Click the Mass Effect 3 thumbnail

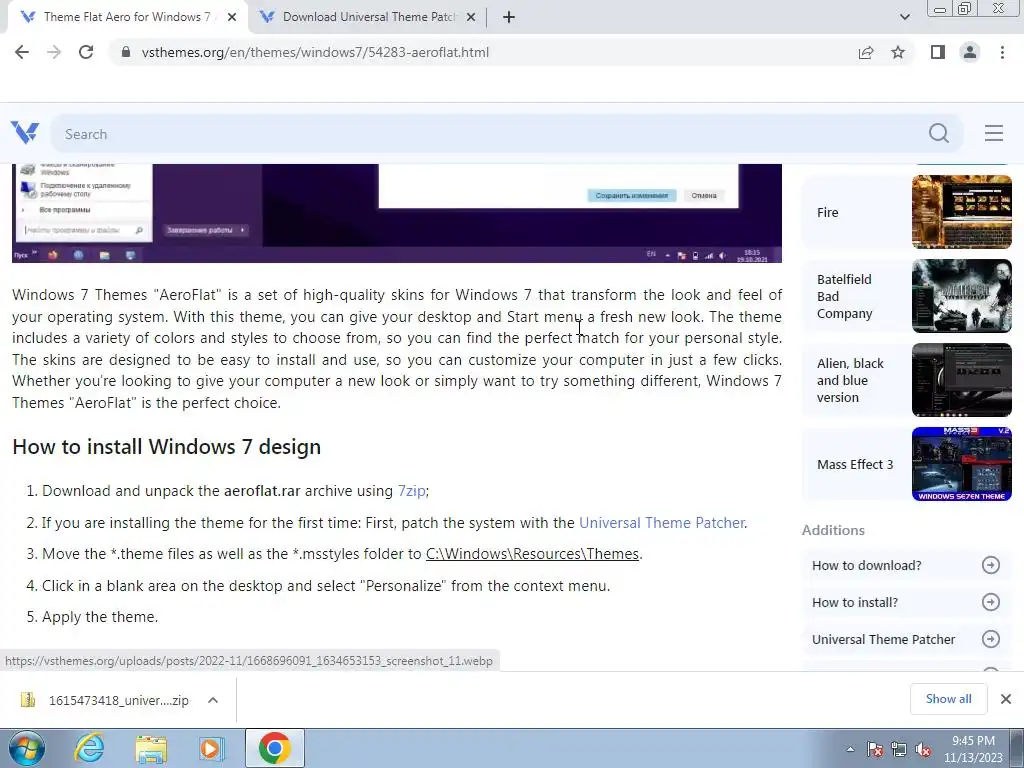coord(961,464)
